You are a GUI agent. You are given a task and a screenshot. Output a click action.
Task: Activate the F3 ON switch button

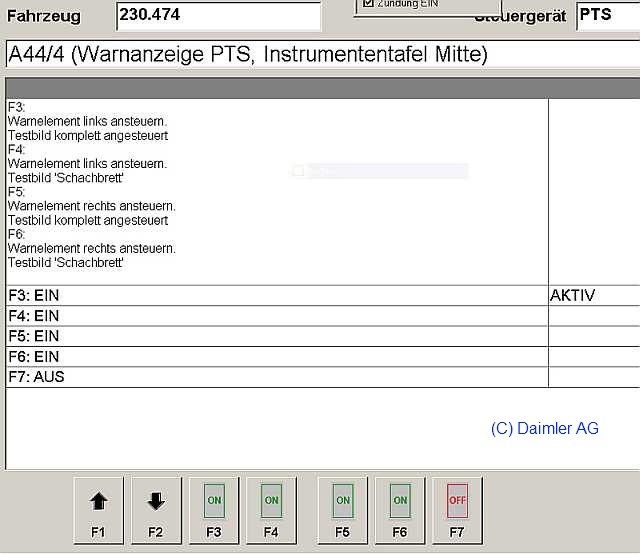click(x=214, y=510)
